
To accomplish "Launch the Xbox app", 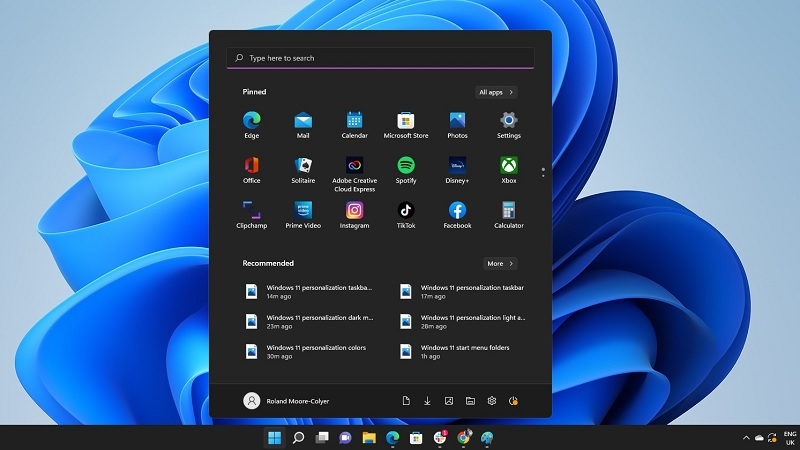I will [509, 170].
